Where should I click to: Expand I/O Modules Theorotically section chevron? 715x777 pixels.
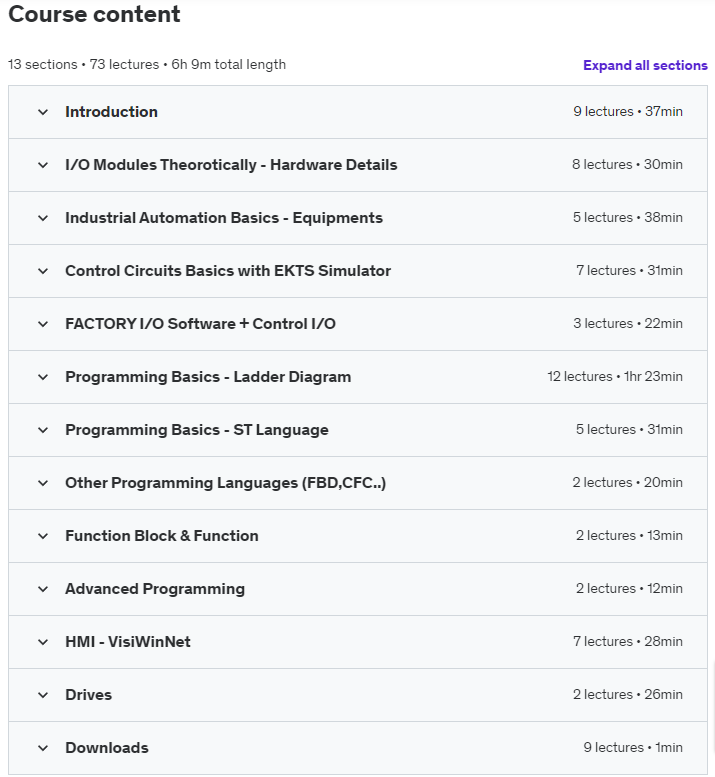coord(43,165)
